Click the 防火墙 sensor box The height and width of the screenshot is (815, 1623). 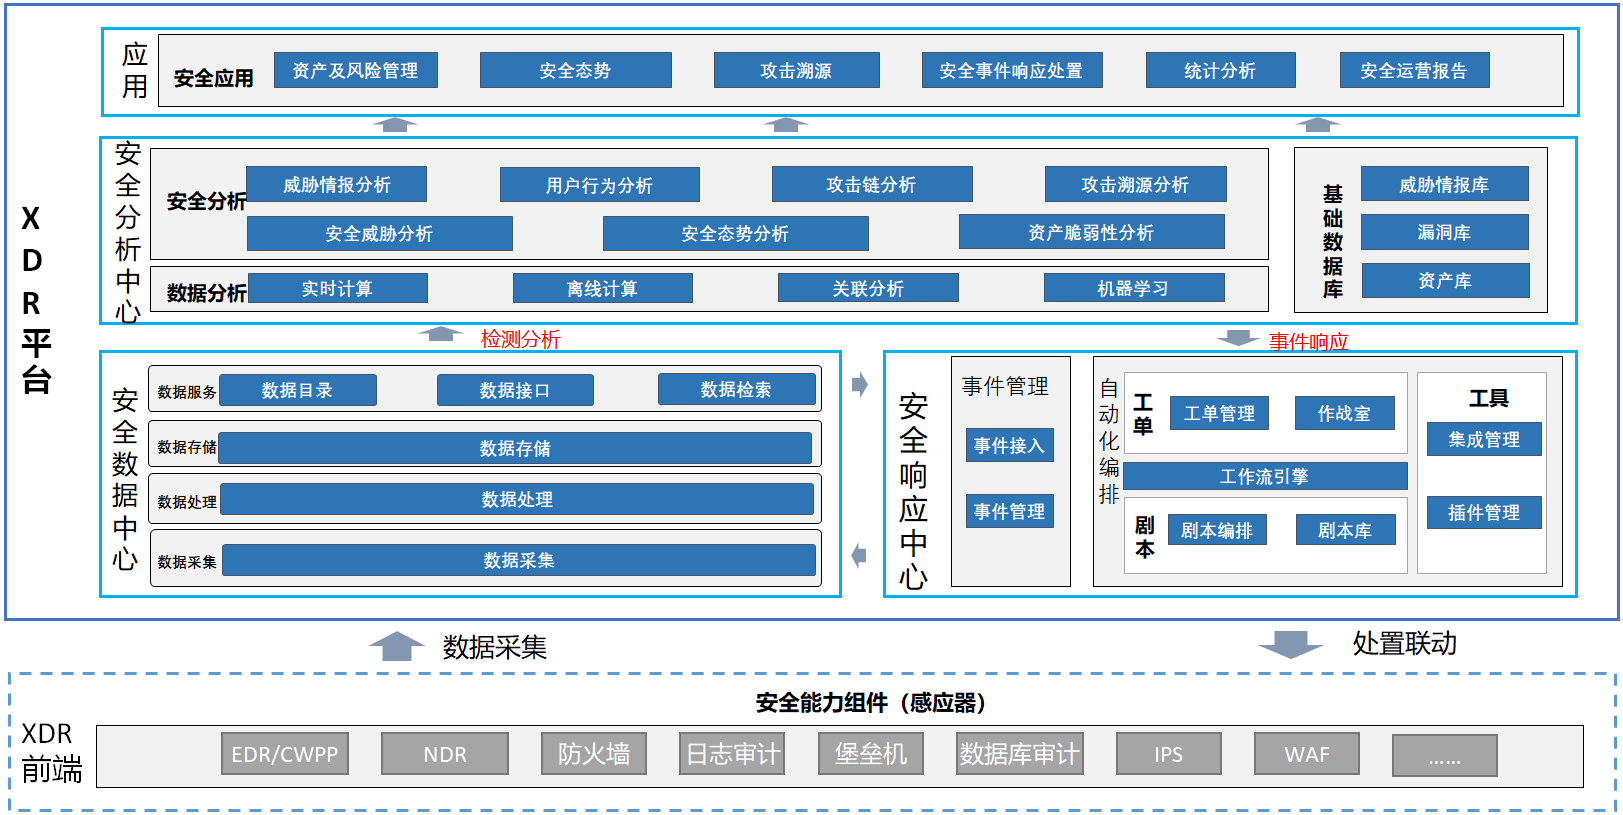pos(594,754)
